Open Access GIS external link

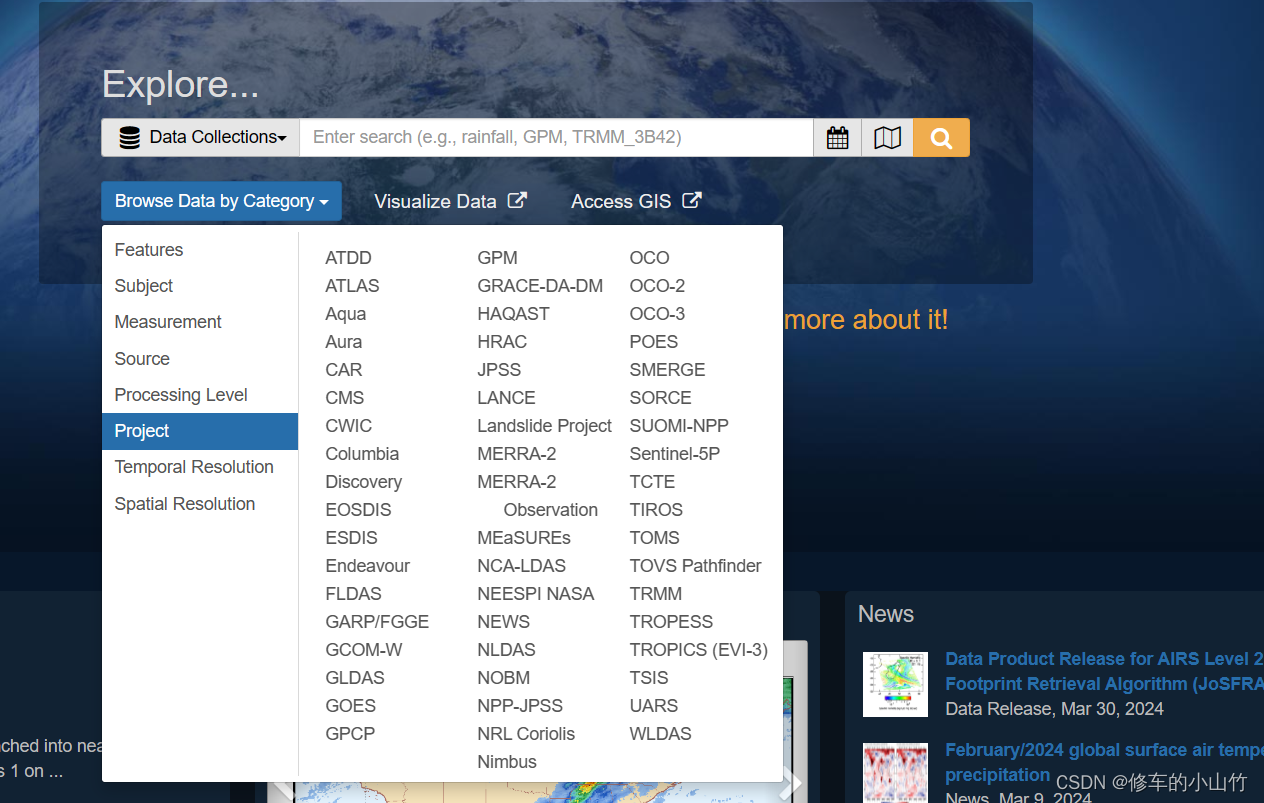(636, 201)
